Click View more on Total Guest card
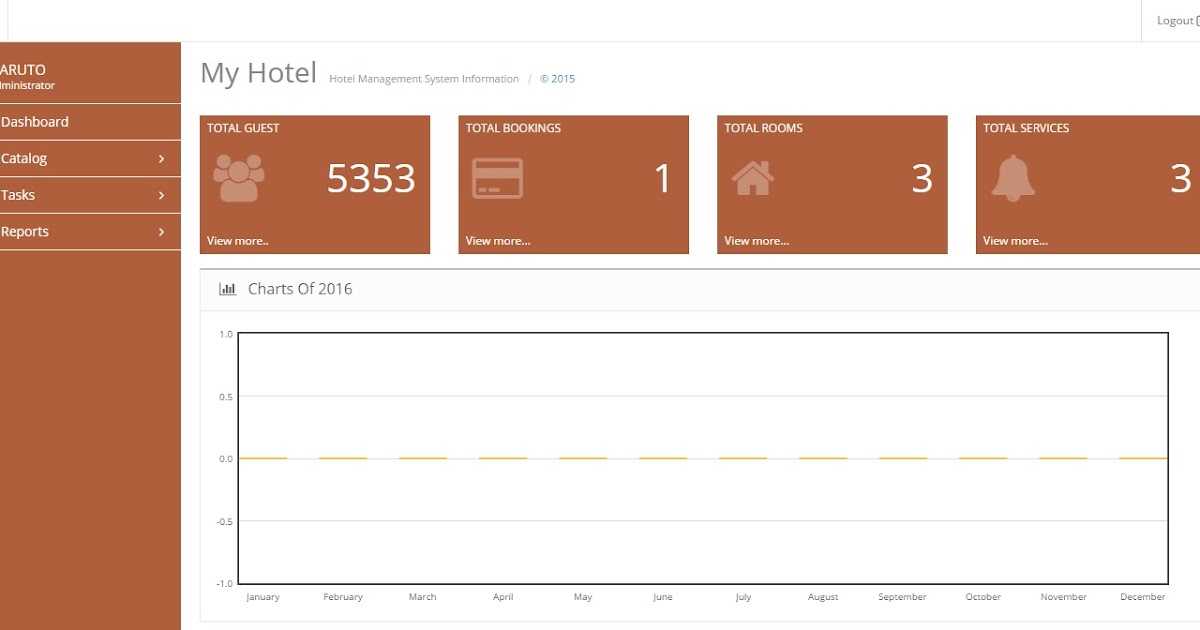 [x=237, y=240]
